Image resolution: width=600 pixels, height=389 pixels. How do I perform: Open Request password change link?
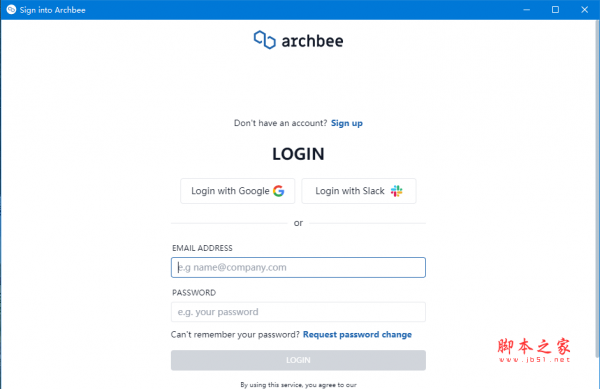[357, 335]
